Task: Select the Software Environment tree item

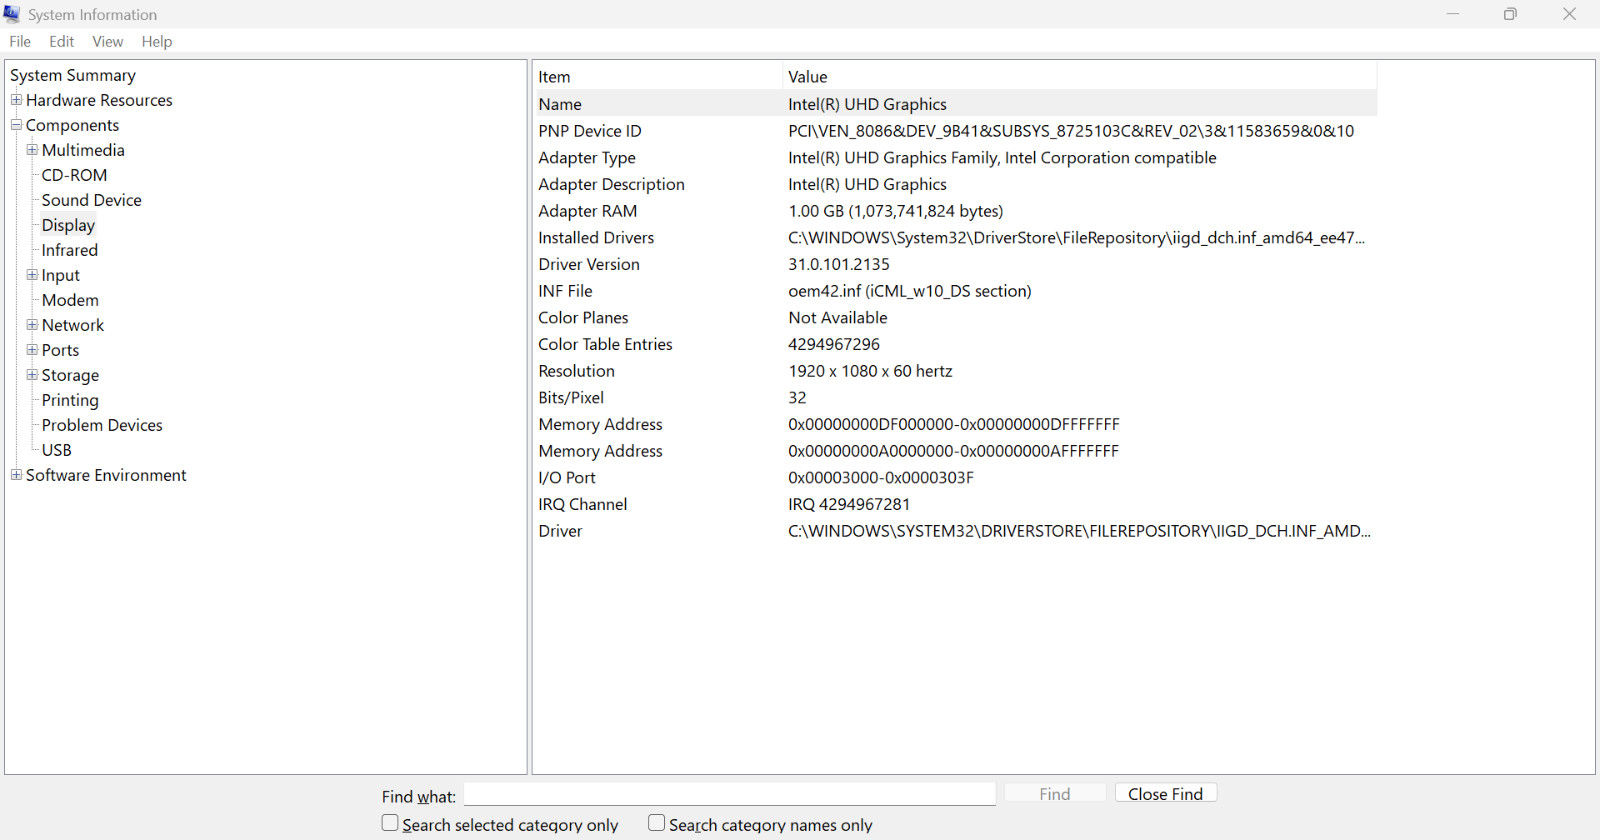Action: pyautogui.click(x=106, y=475)
